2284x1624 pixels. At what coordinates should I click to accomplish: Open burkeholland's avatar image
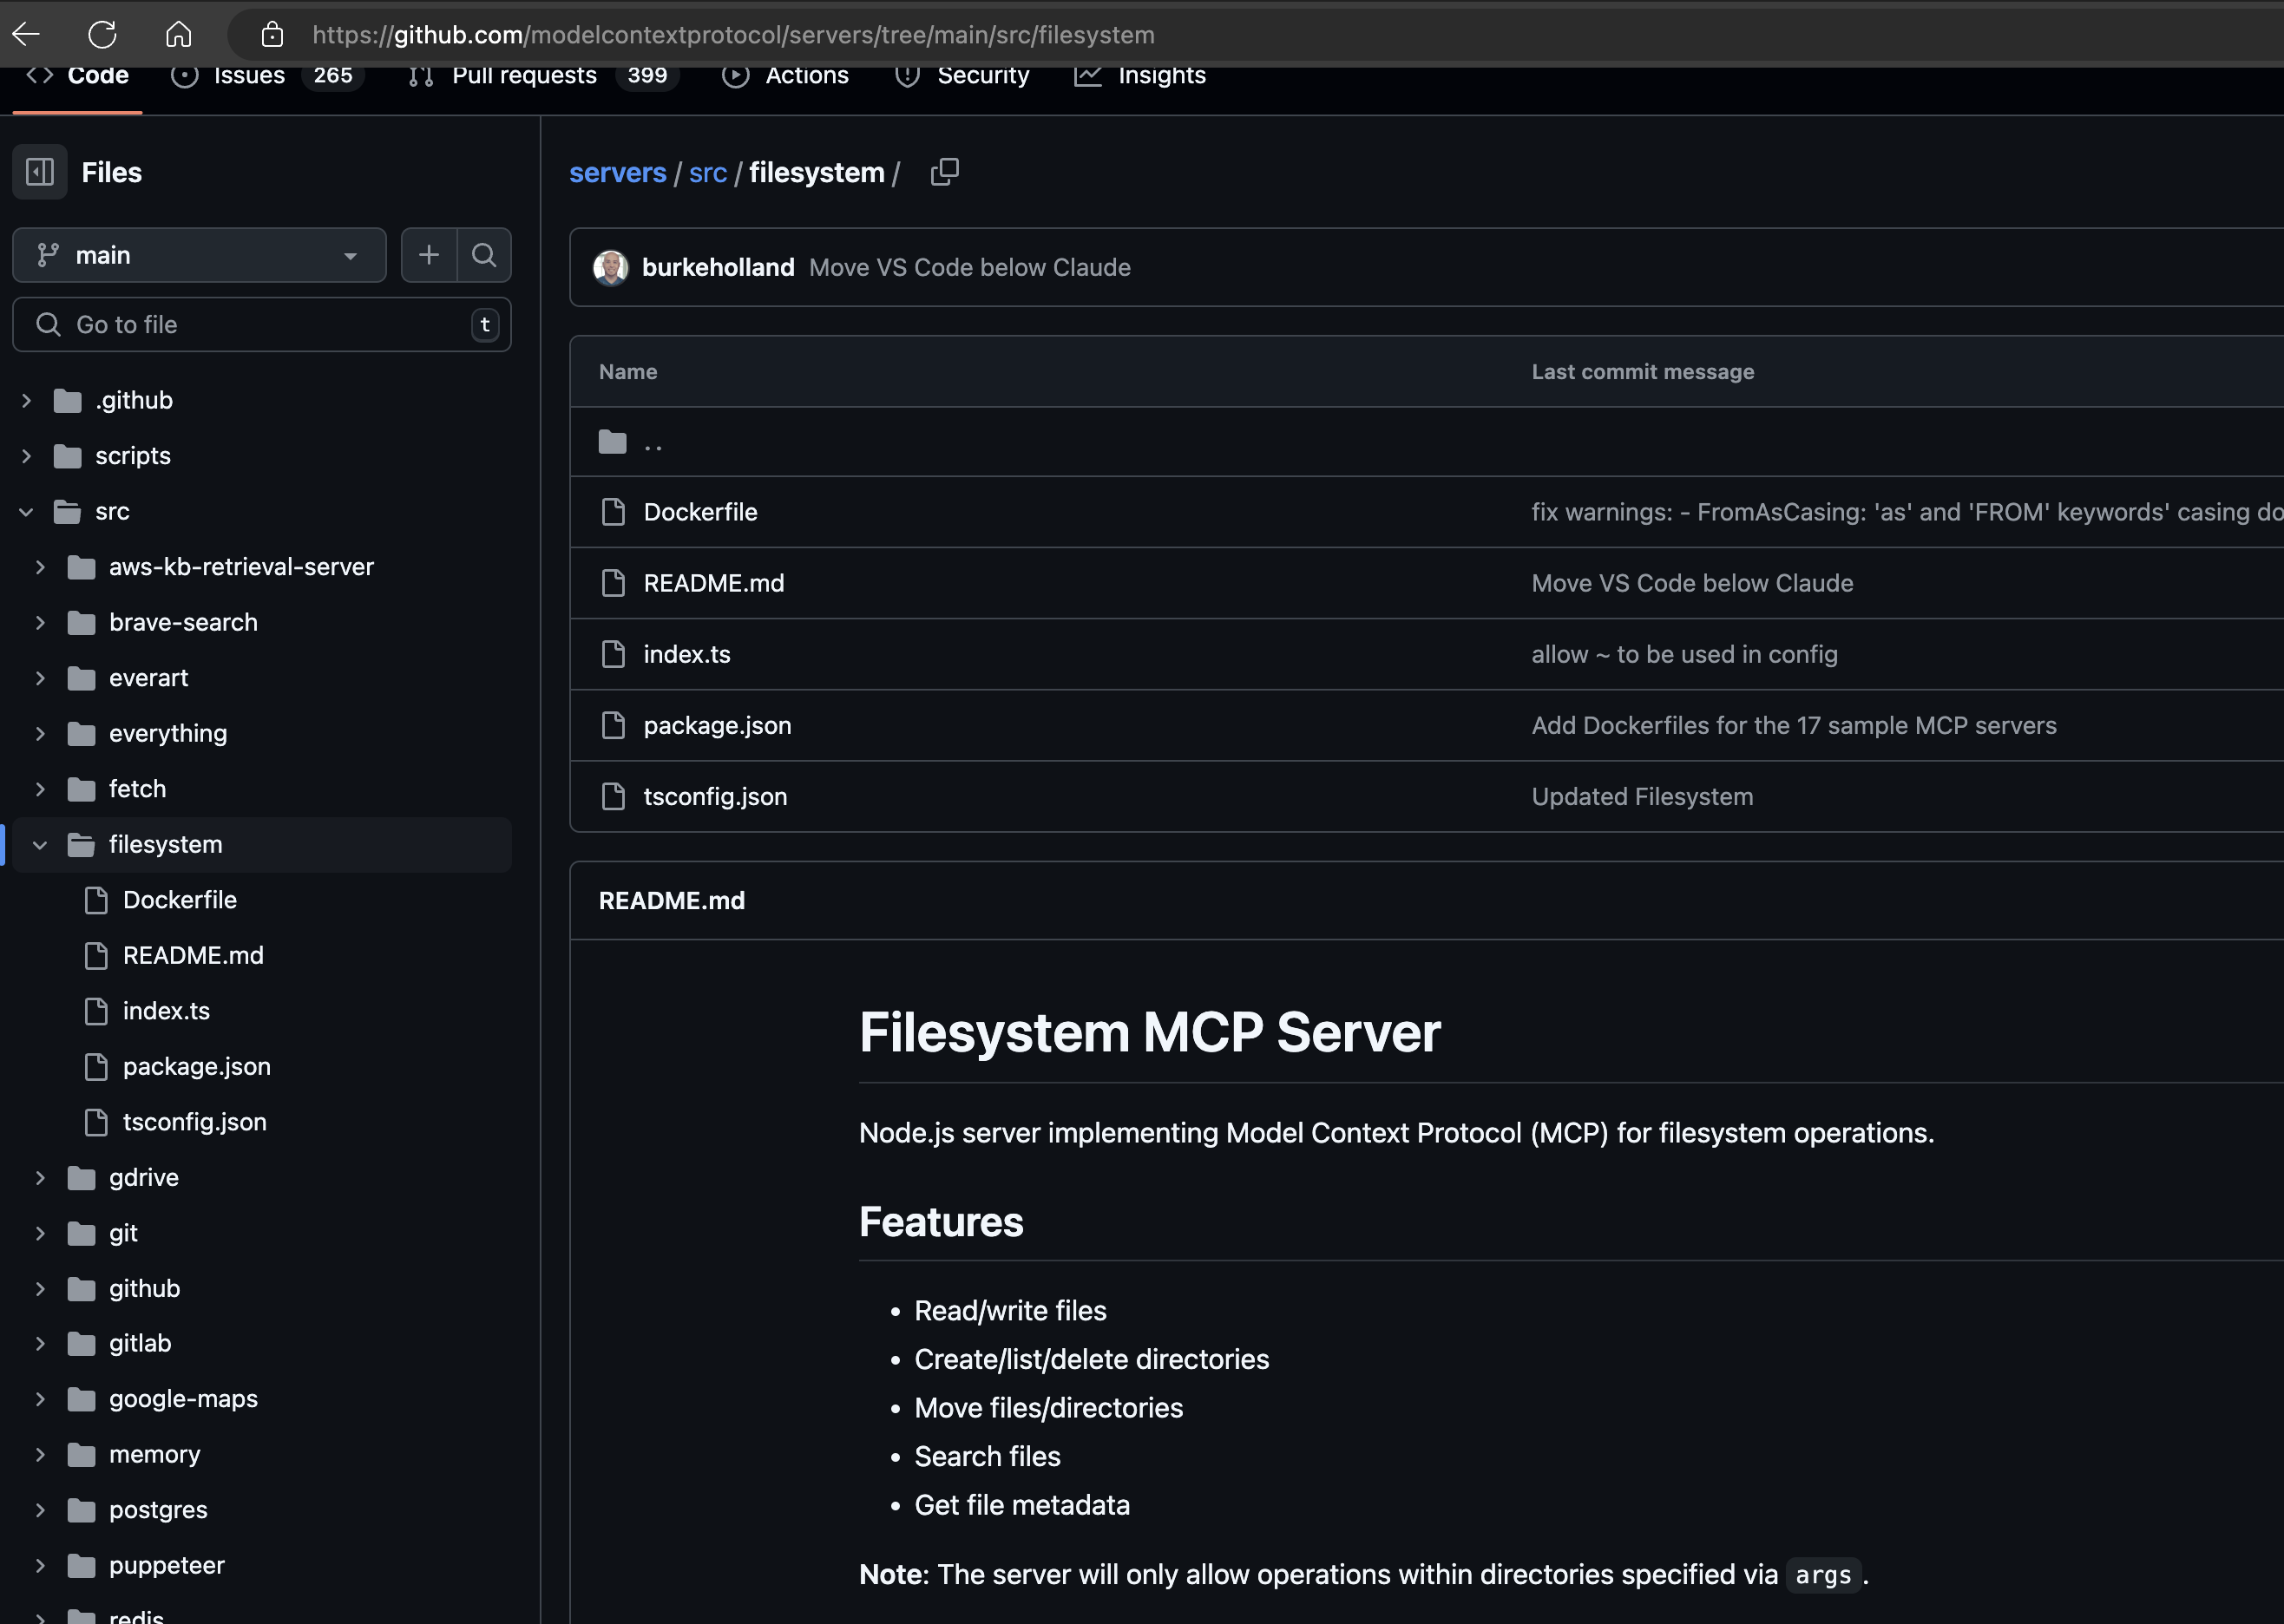(610, 267)
